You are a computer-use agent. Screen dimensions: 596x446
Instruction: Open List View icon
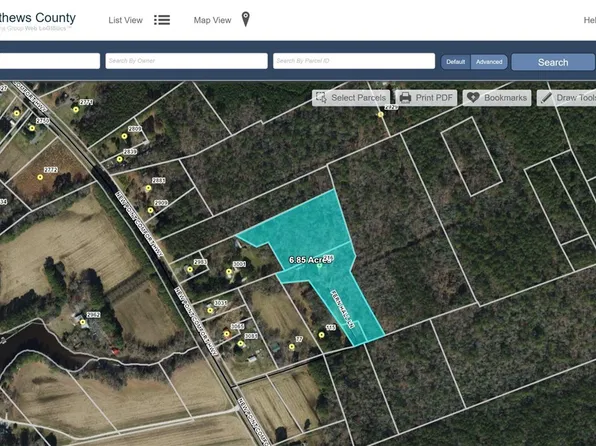click(x=162, y=20)
